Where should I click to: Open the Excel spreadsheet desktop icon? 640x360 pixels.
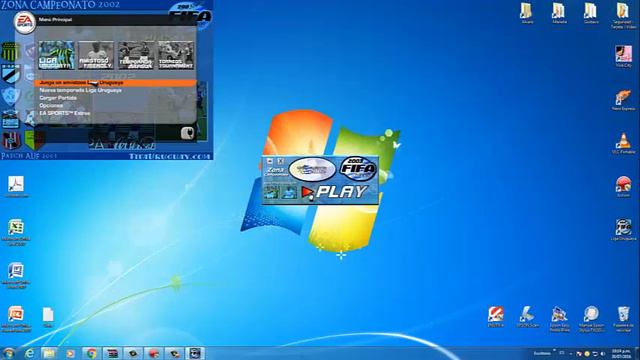coord(16,232)
